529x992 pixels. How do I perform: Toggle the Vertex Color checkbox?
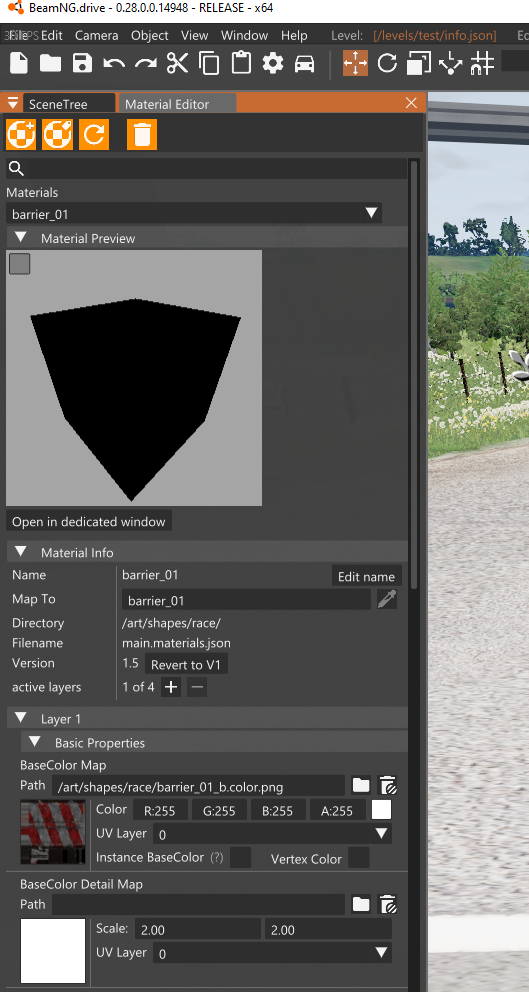tap(359, 858)
